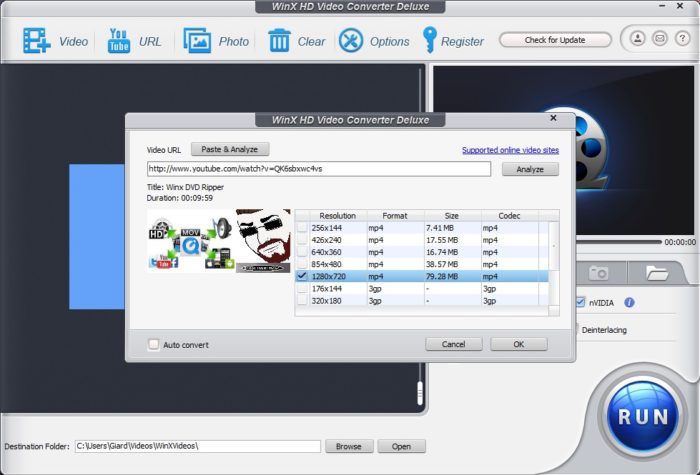Switch to the snapshot camera tab
The image size is (700, 475).
point(599,272)
